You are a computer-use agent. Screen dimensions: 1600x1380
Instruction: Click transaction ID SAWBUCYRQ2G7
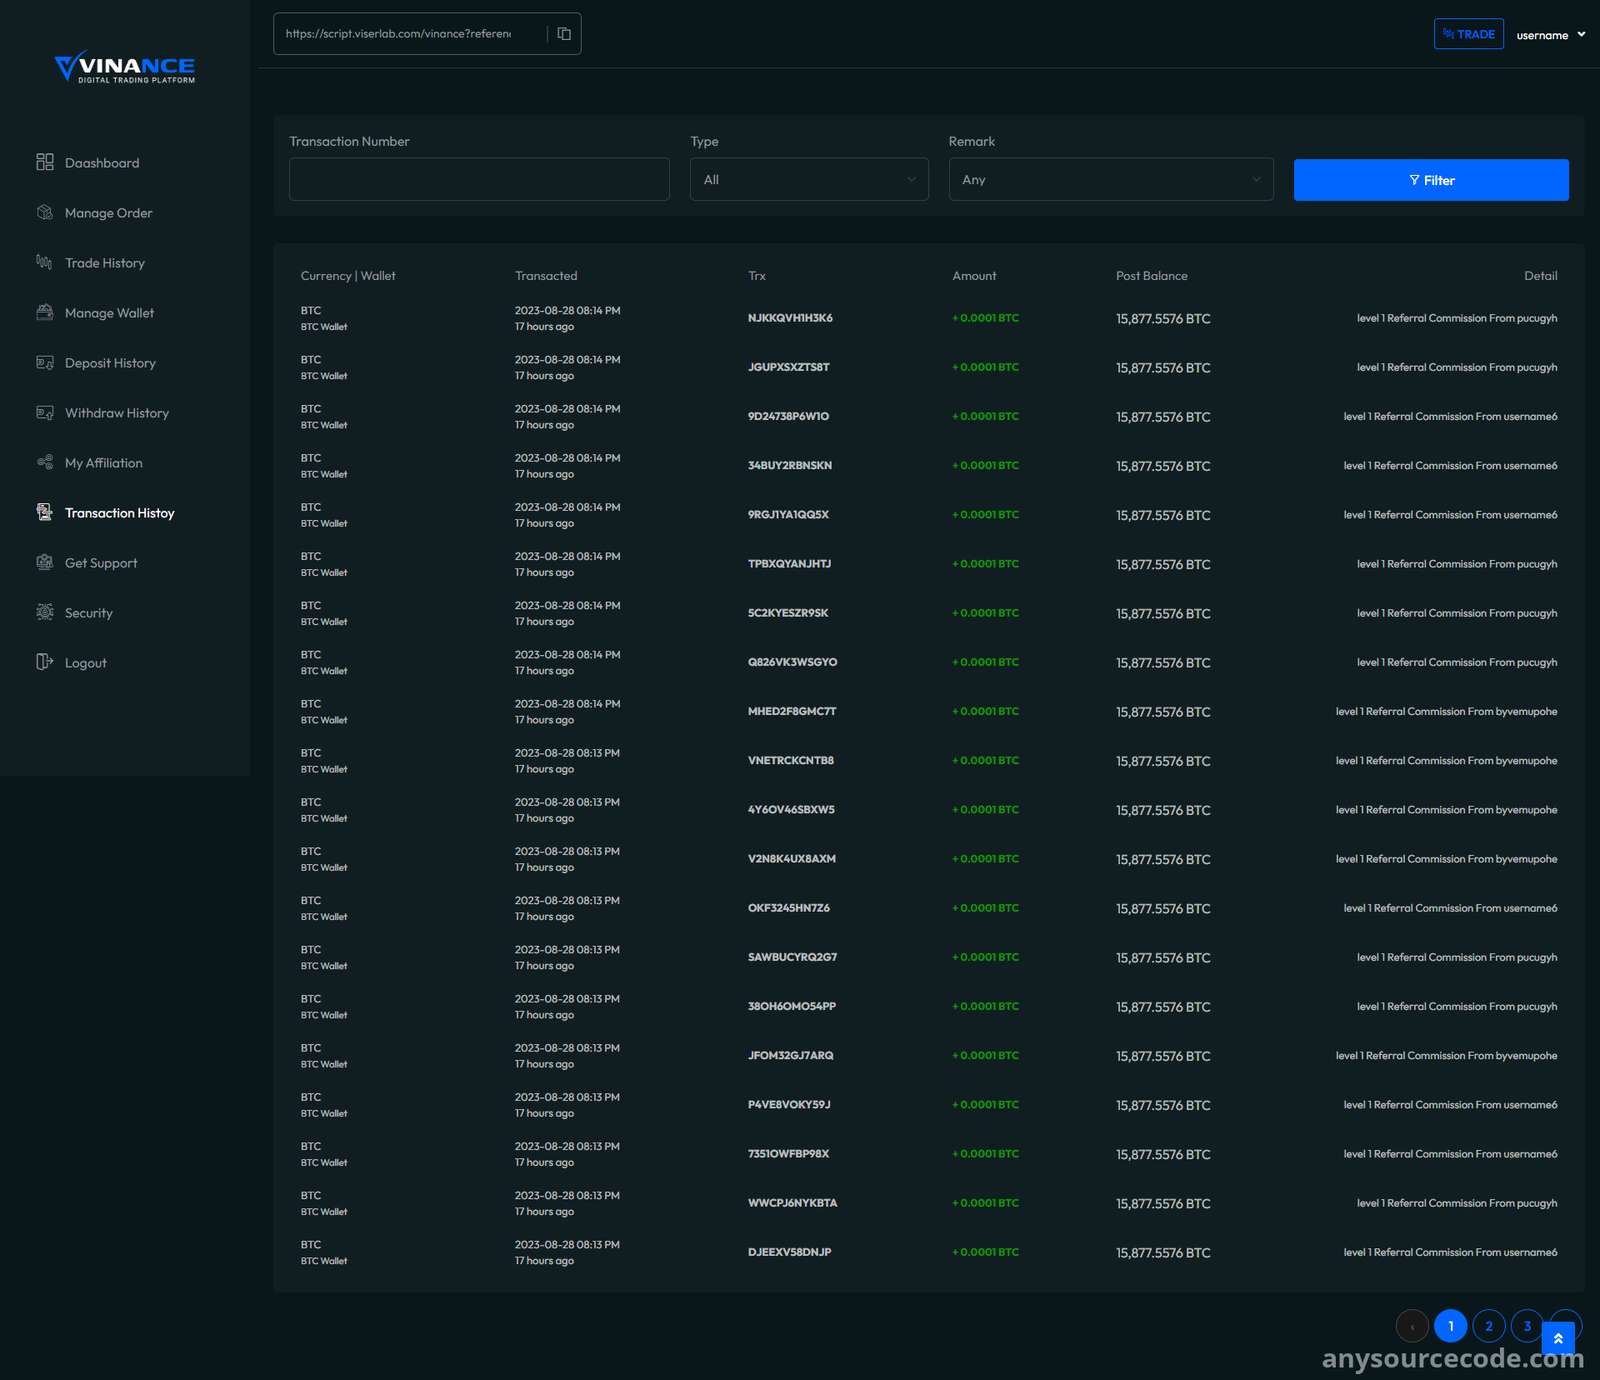[793, 957]
